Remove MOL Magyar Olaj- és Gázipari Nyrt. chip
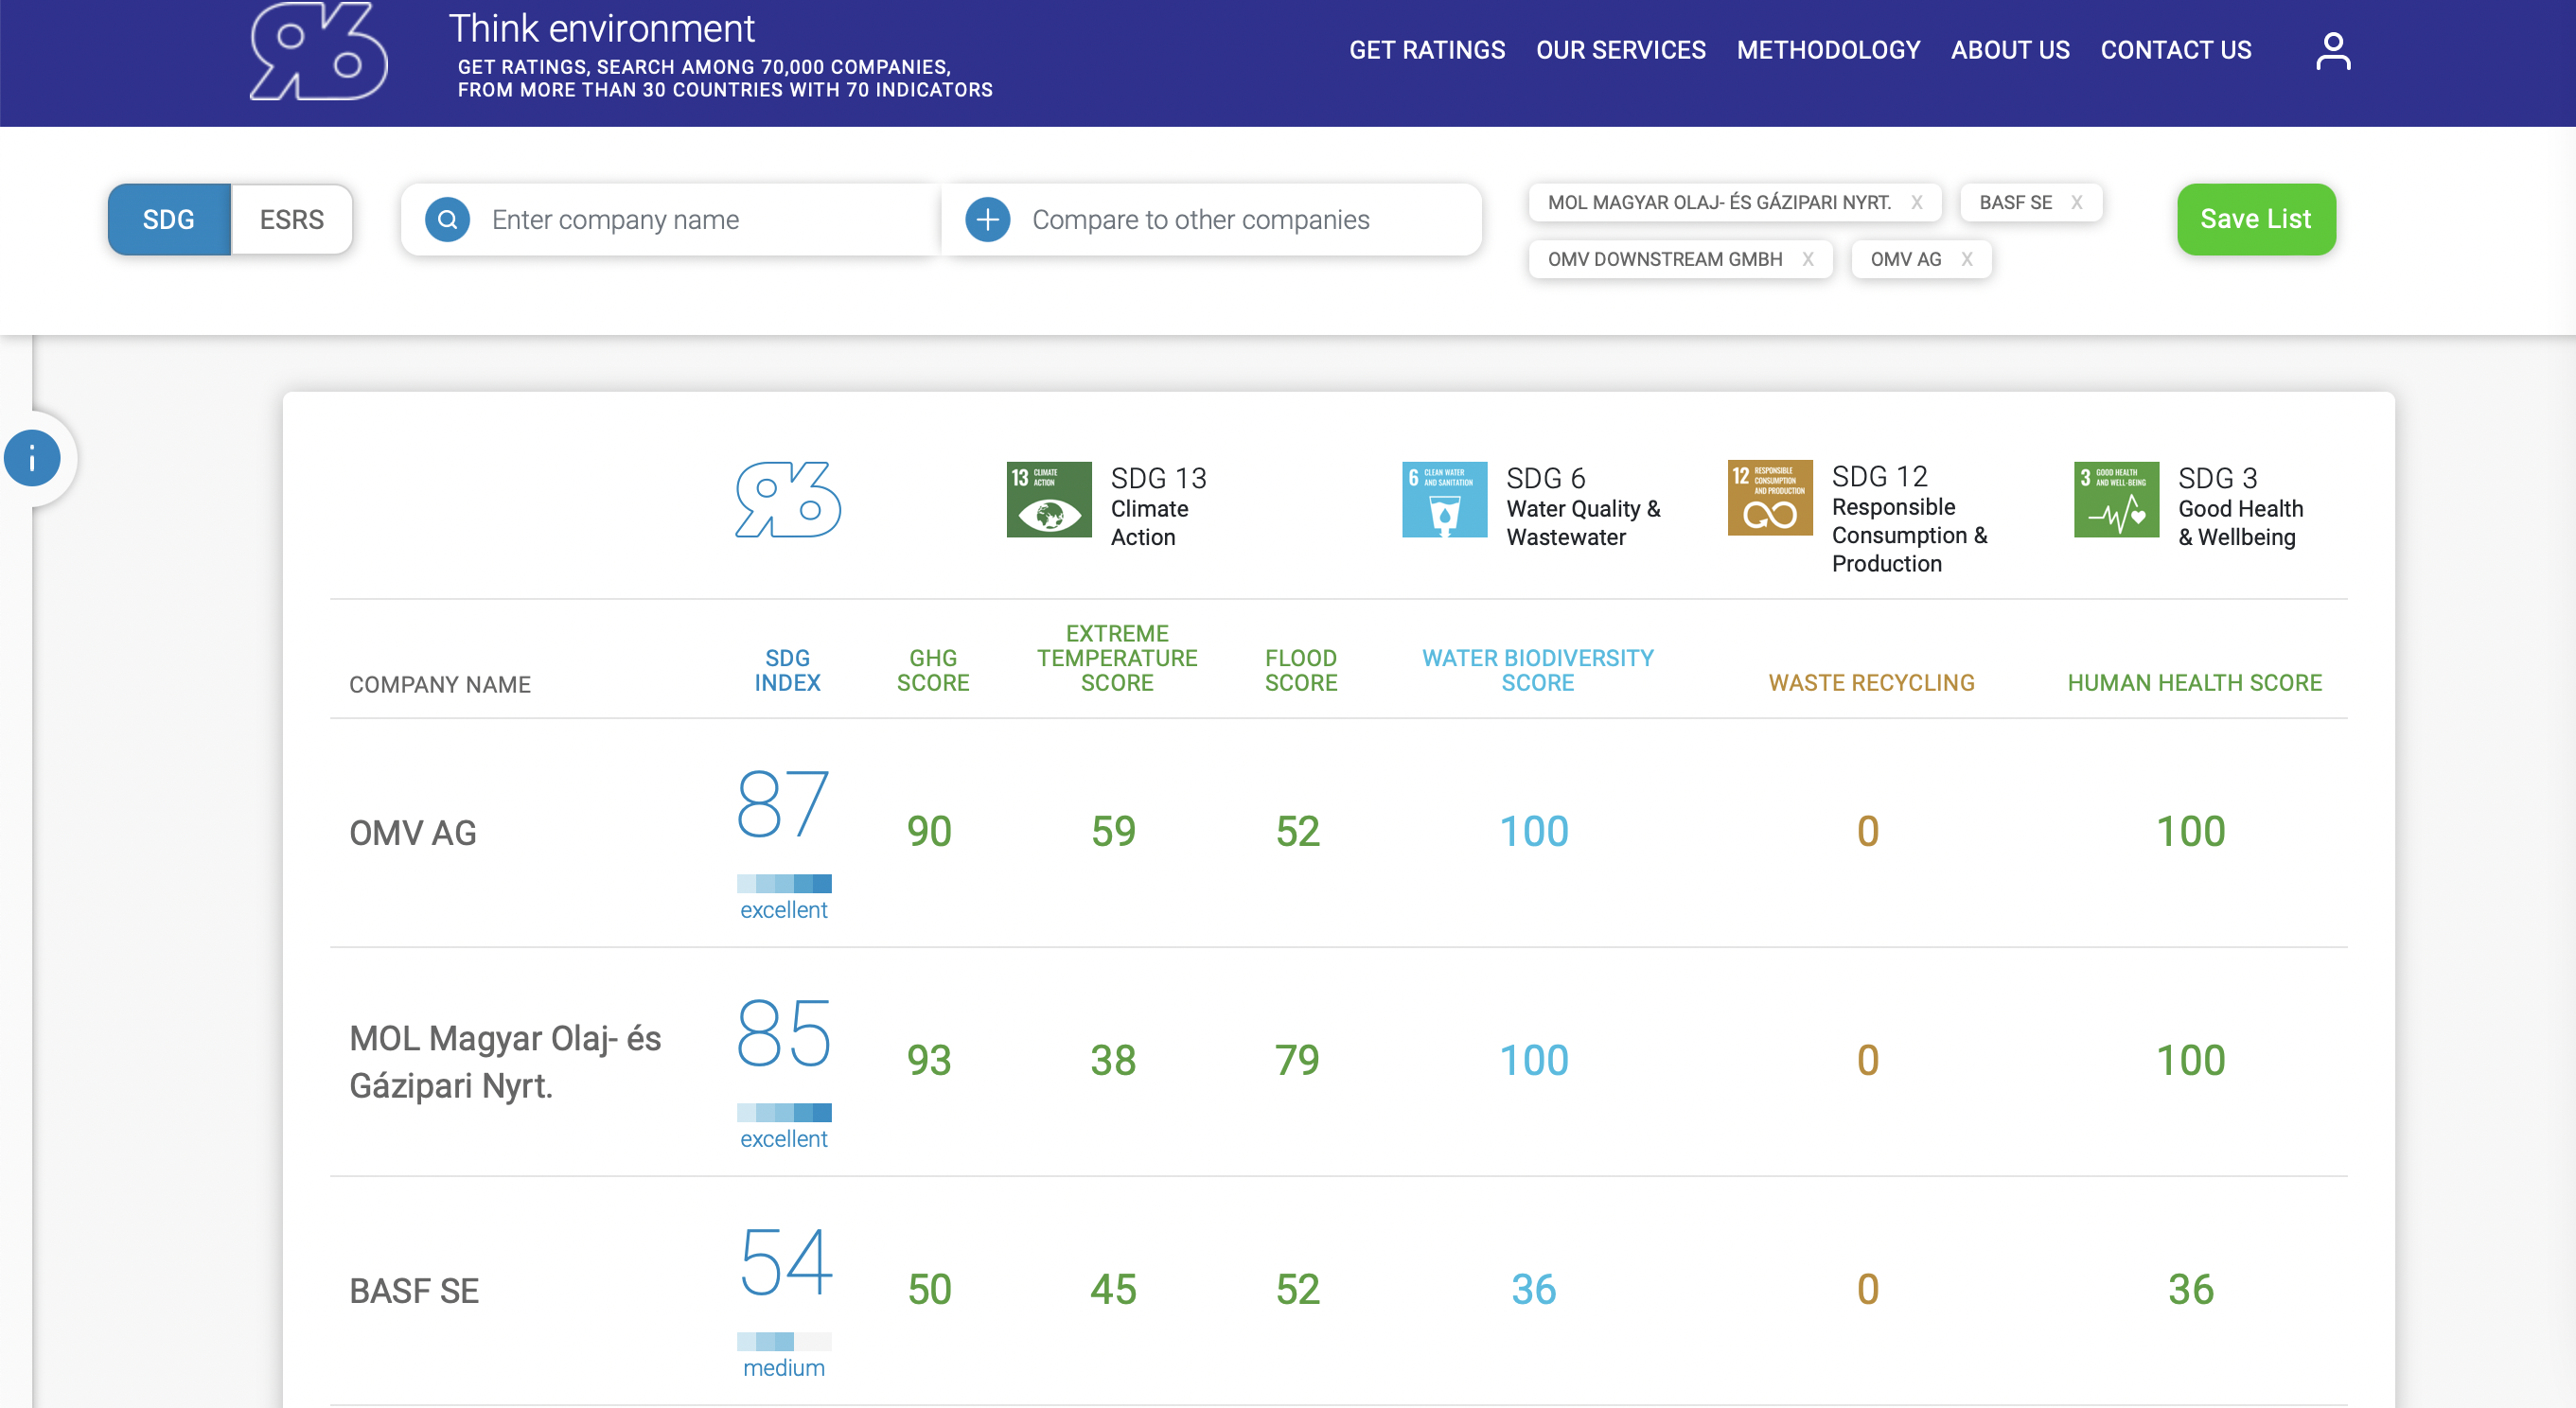Viewport: 2576px width, 1408px height. click(1916, 202)
